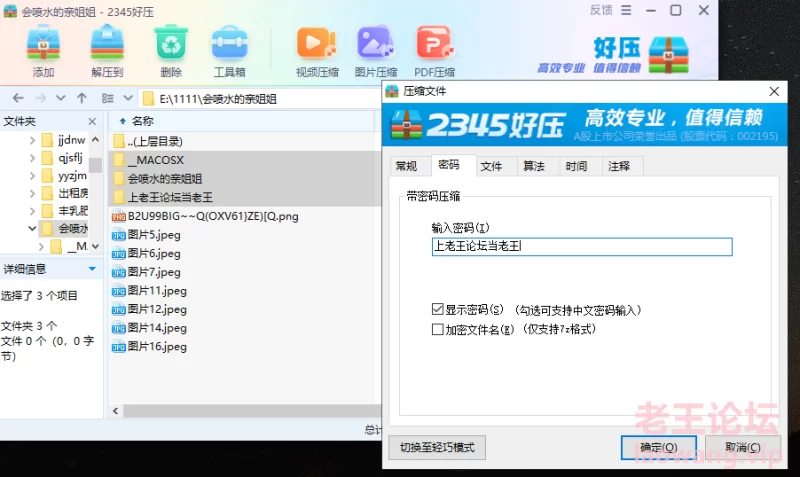Select jjdnw folder in tree
This screenshot has width=800, height=477.
(x=71, y=140)
